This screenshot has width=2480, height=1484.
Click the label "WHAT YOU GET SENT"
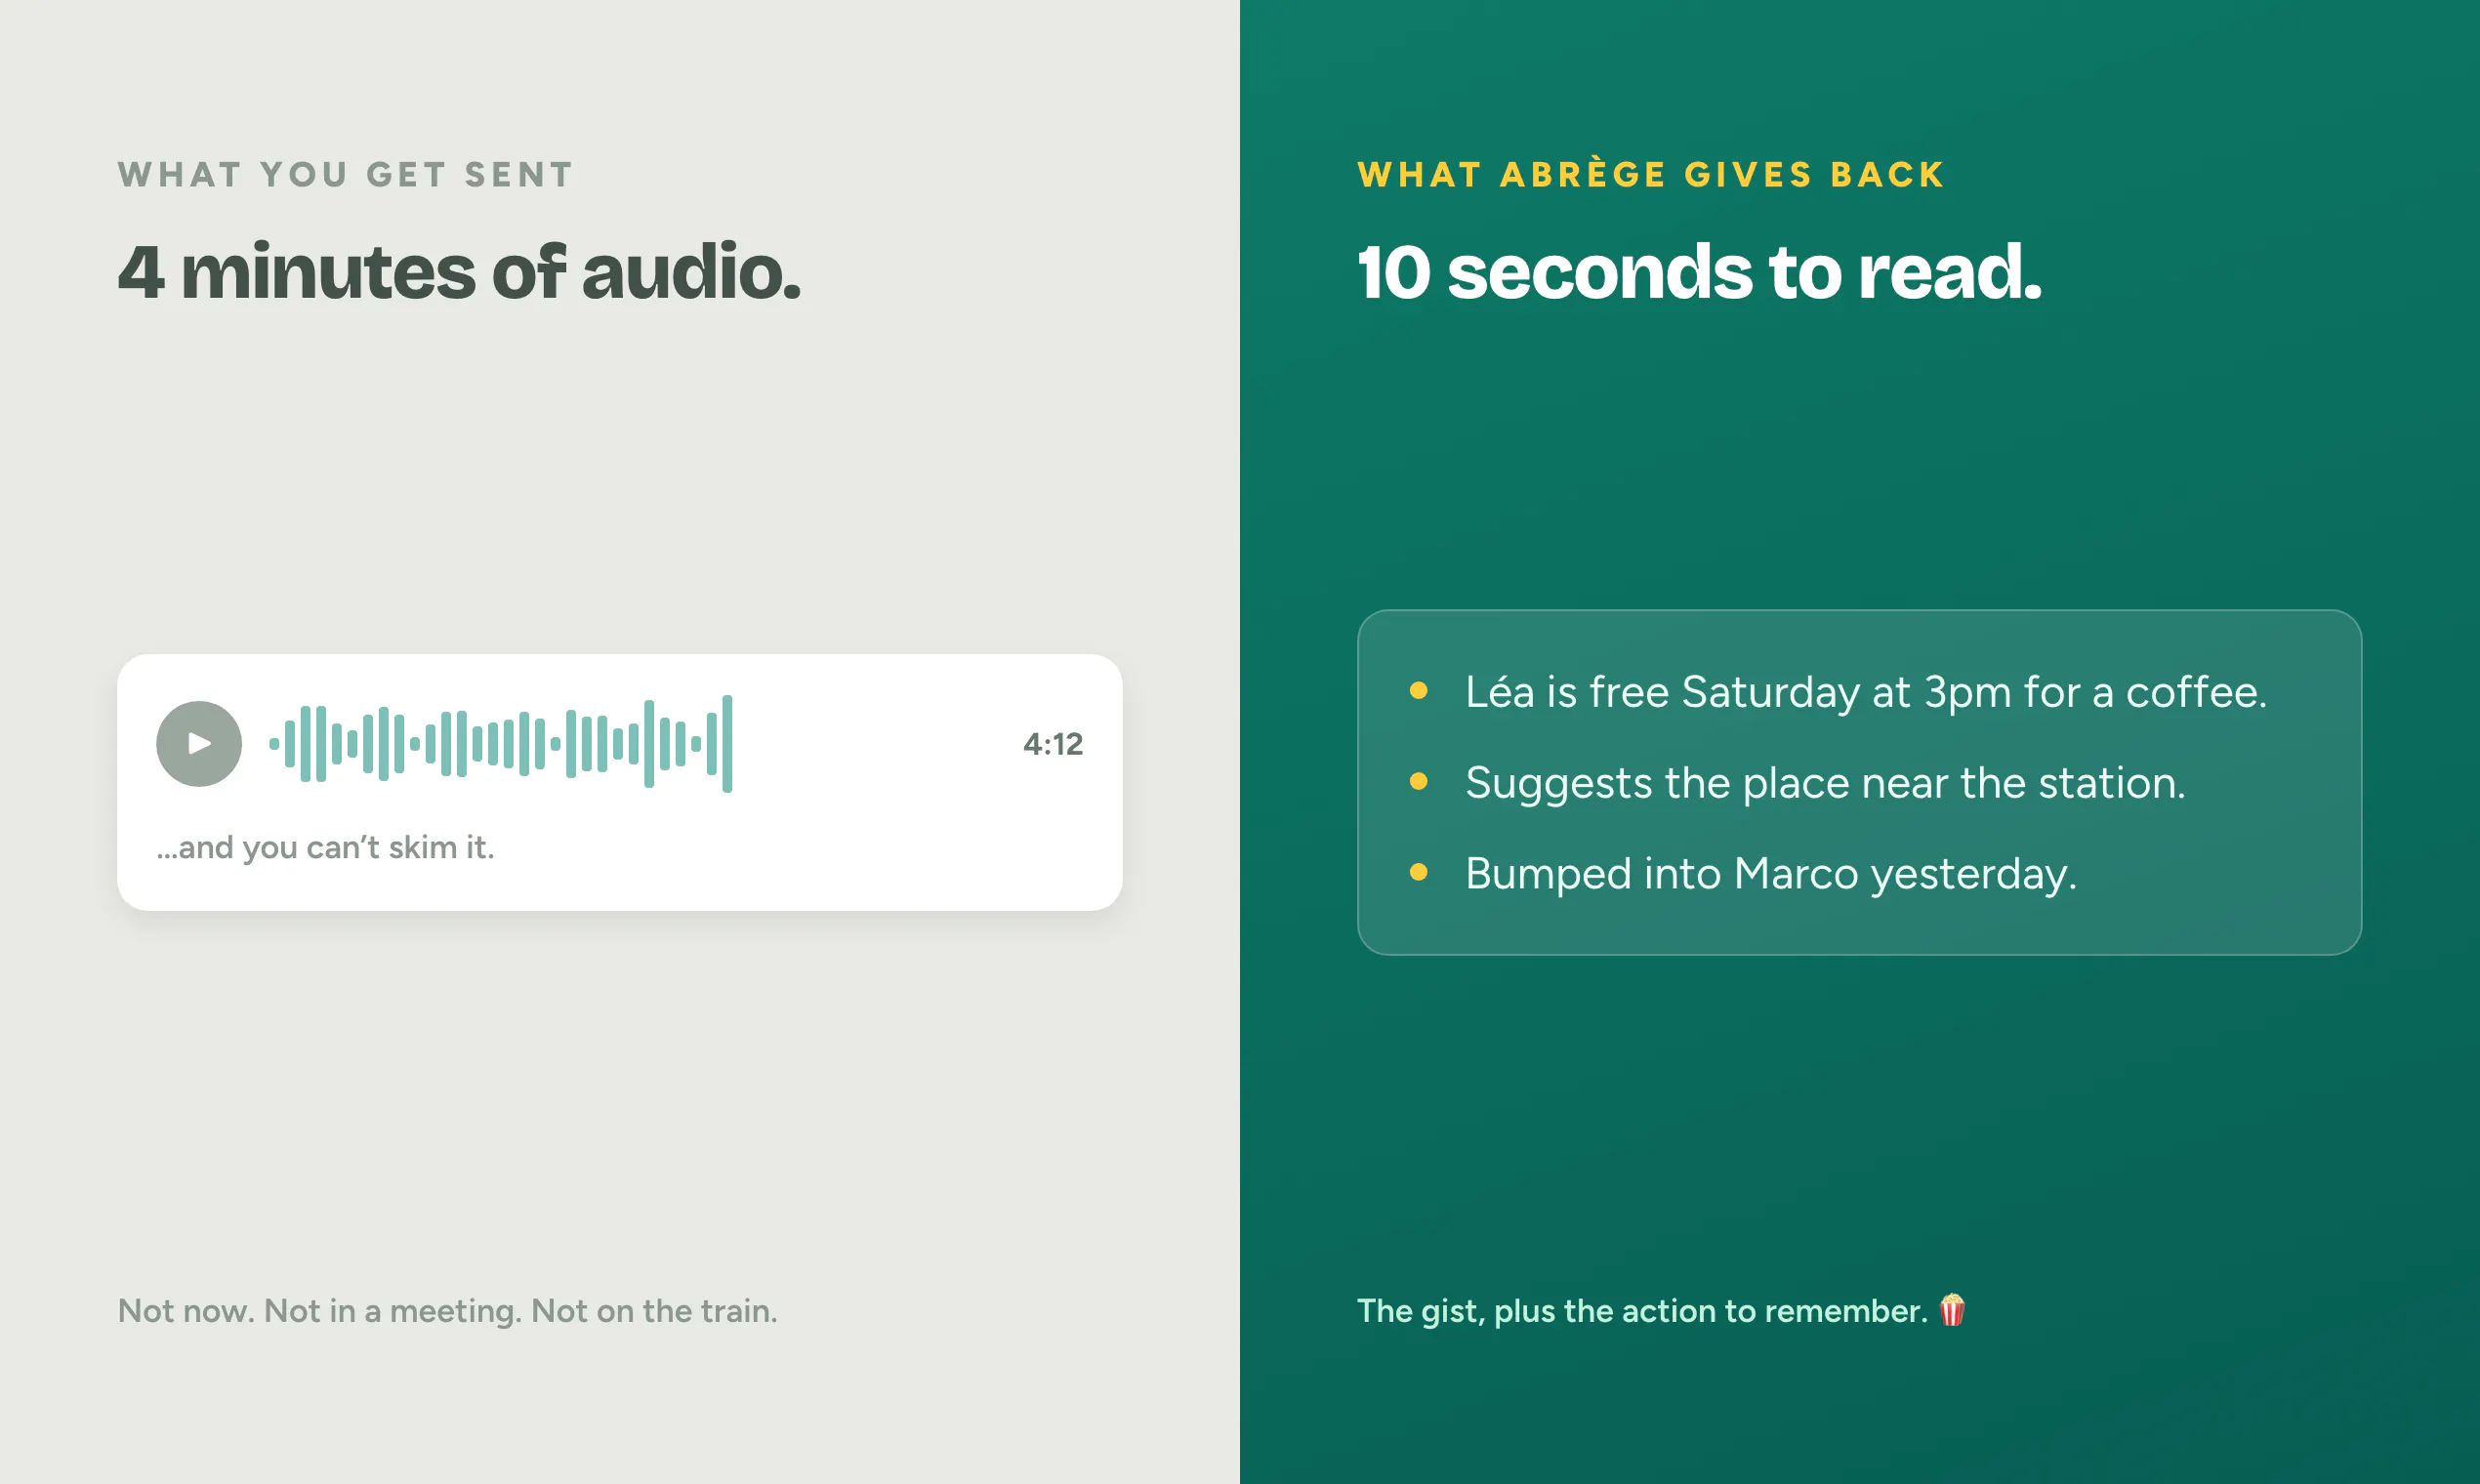[x=346, y=175]
